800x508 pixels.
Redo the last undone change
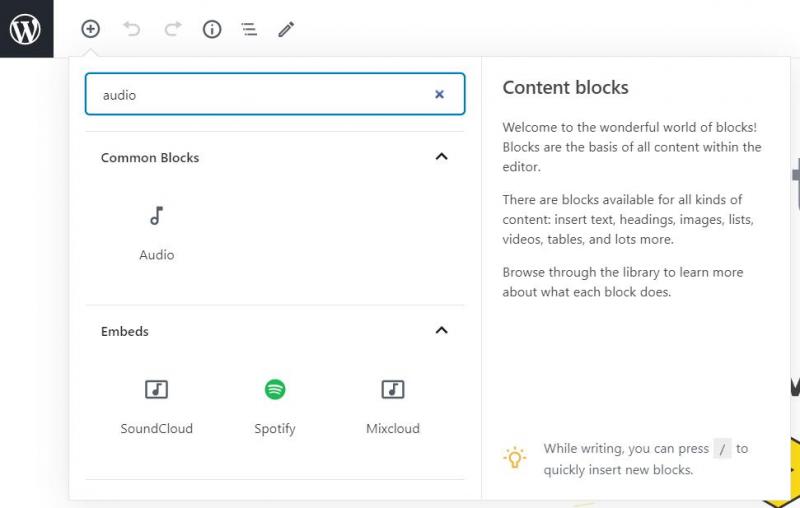(x=173, y=29)
